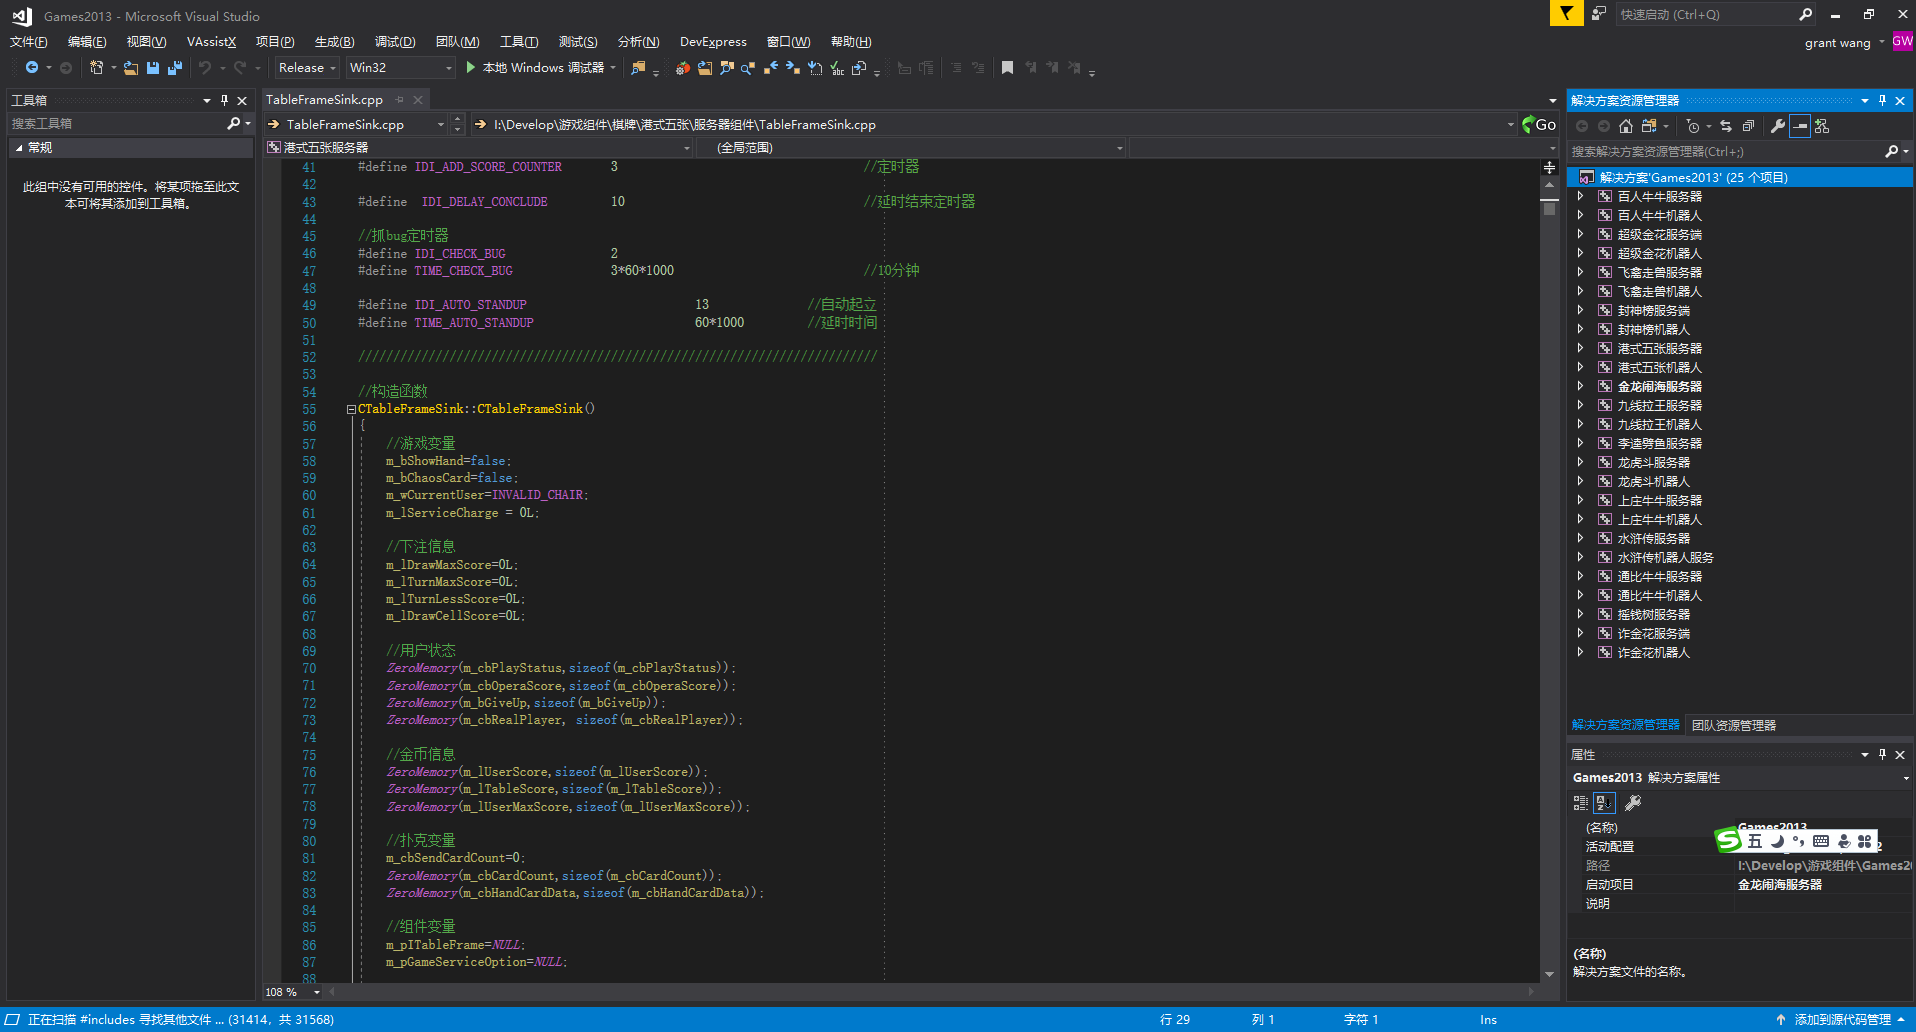The width and height of the screenshot is (1916, 1032).
Task: Expand the 港式五张服务器 project node
Action: pyautogui.click(x=1580, y=348)
